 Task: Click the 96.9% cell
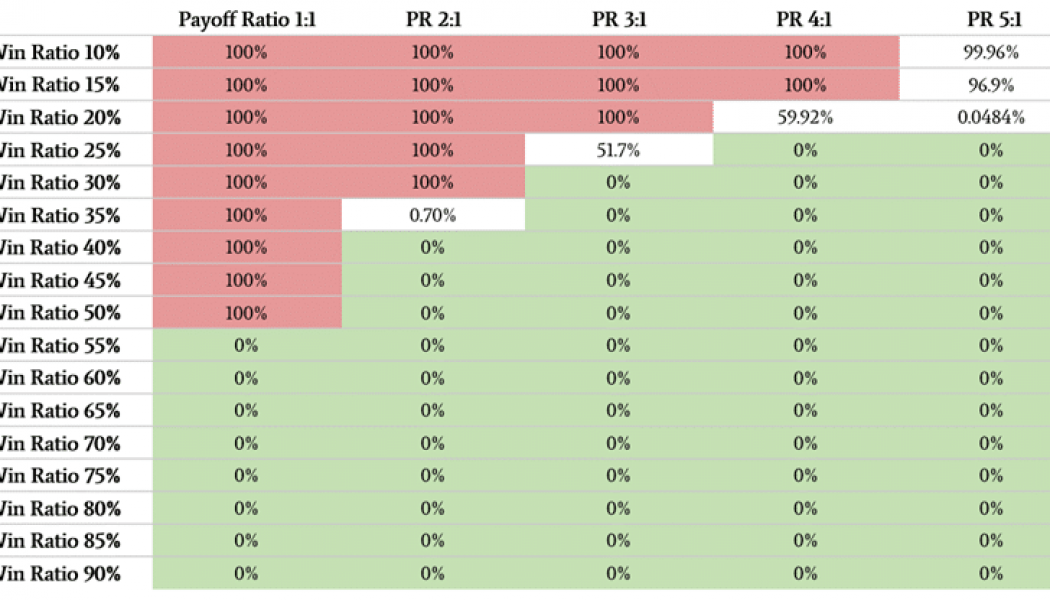click(x=991, y=85)
